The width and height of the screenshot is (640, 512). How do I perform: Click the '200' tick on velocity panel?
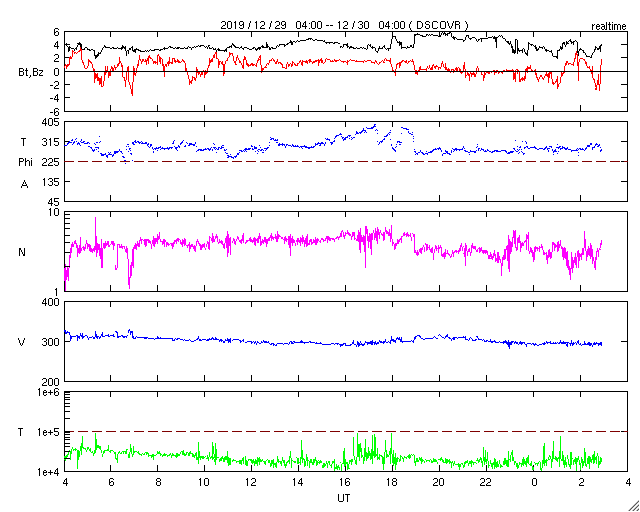click(x=52, y=382)
